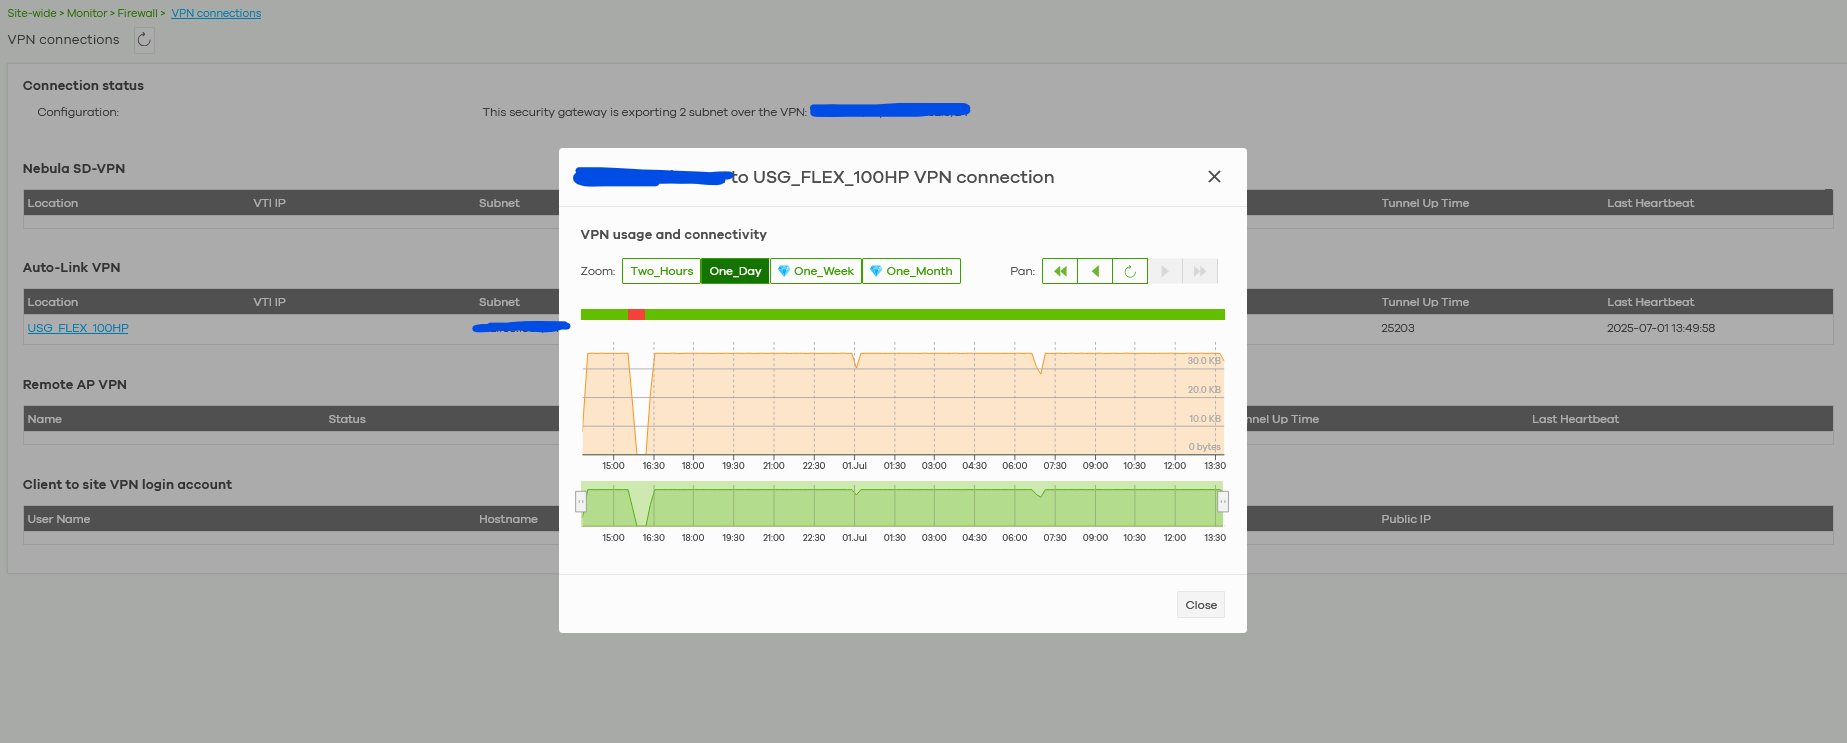Select the Two_Hours zoom option
Screen dimensions: 1847x743
coord(661,271)
